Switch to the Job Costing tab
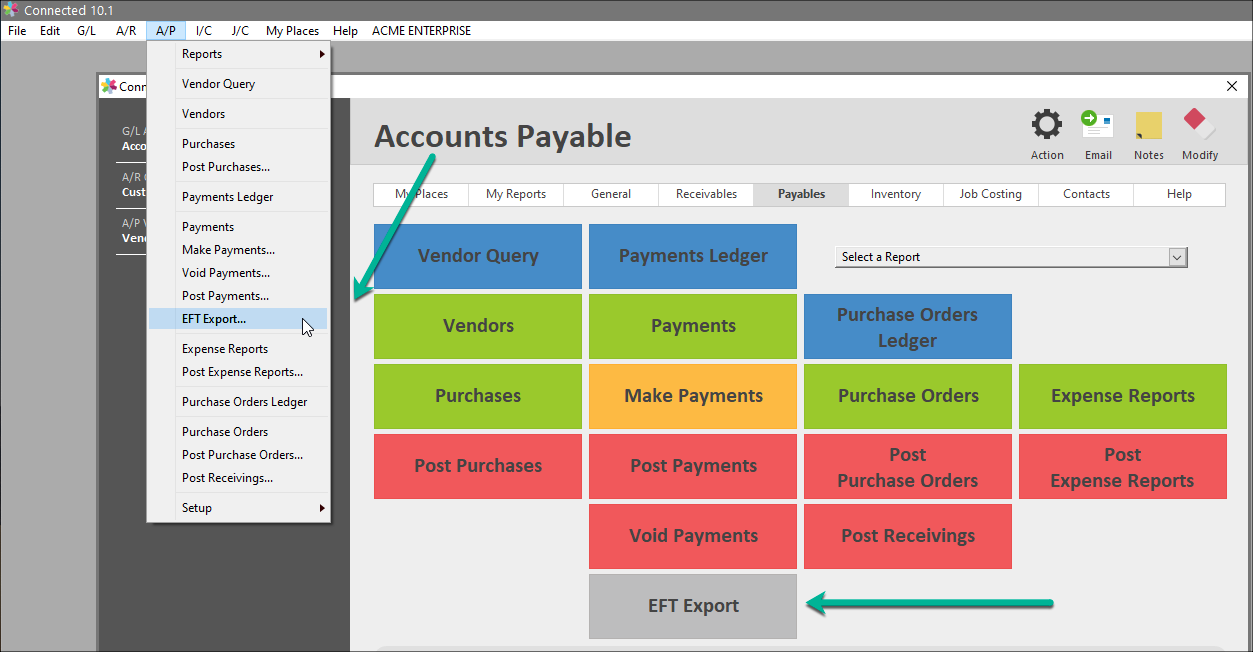This screenshot has height=652, width=1253. coord(990,194)
